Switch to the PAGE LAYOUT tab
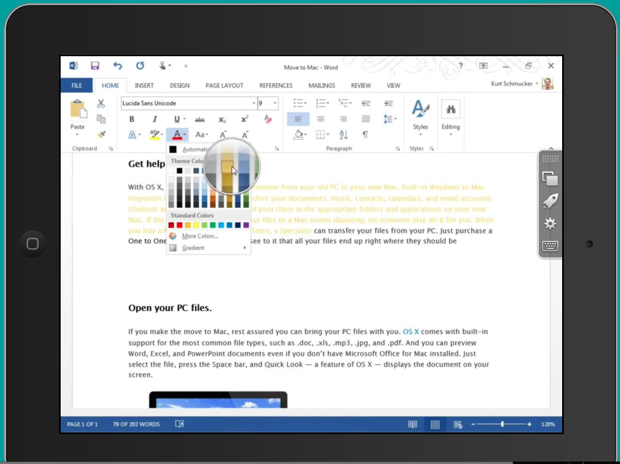Image resolution: width=620 pixels, height=464 pixels. click(x=224, y=85)
